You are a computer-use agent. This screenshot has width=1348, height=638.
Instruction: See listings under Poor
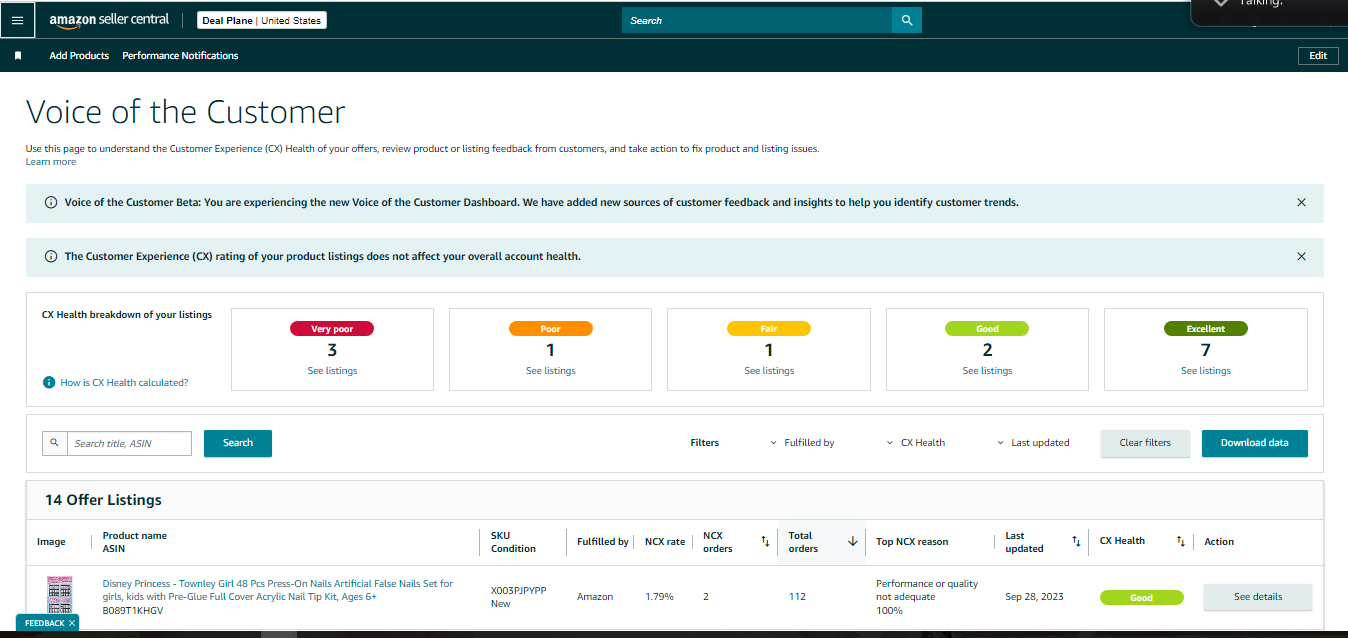click(551, 371)
